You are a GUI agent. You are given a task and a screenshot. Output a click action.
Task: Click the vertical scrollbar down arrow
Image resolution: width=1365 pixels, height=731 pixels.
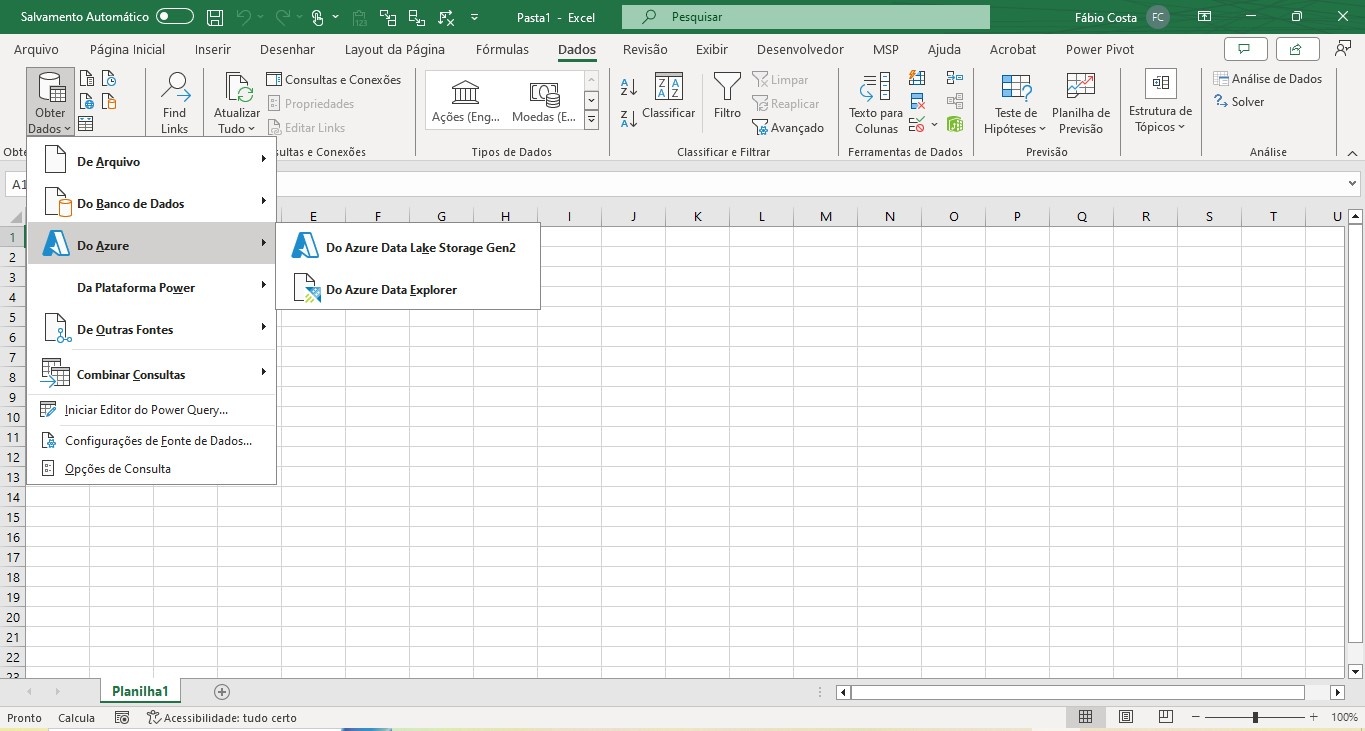coord(1355,672)
